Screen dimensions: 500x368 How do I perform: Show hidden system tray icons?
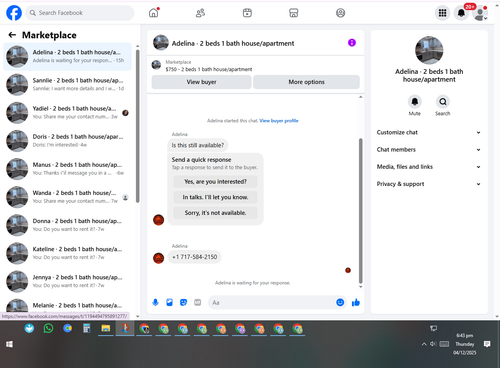coord(424,344)
